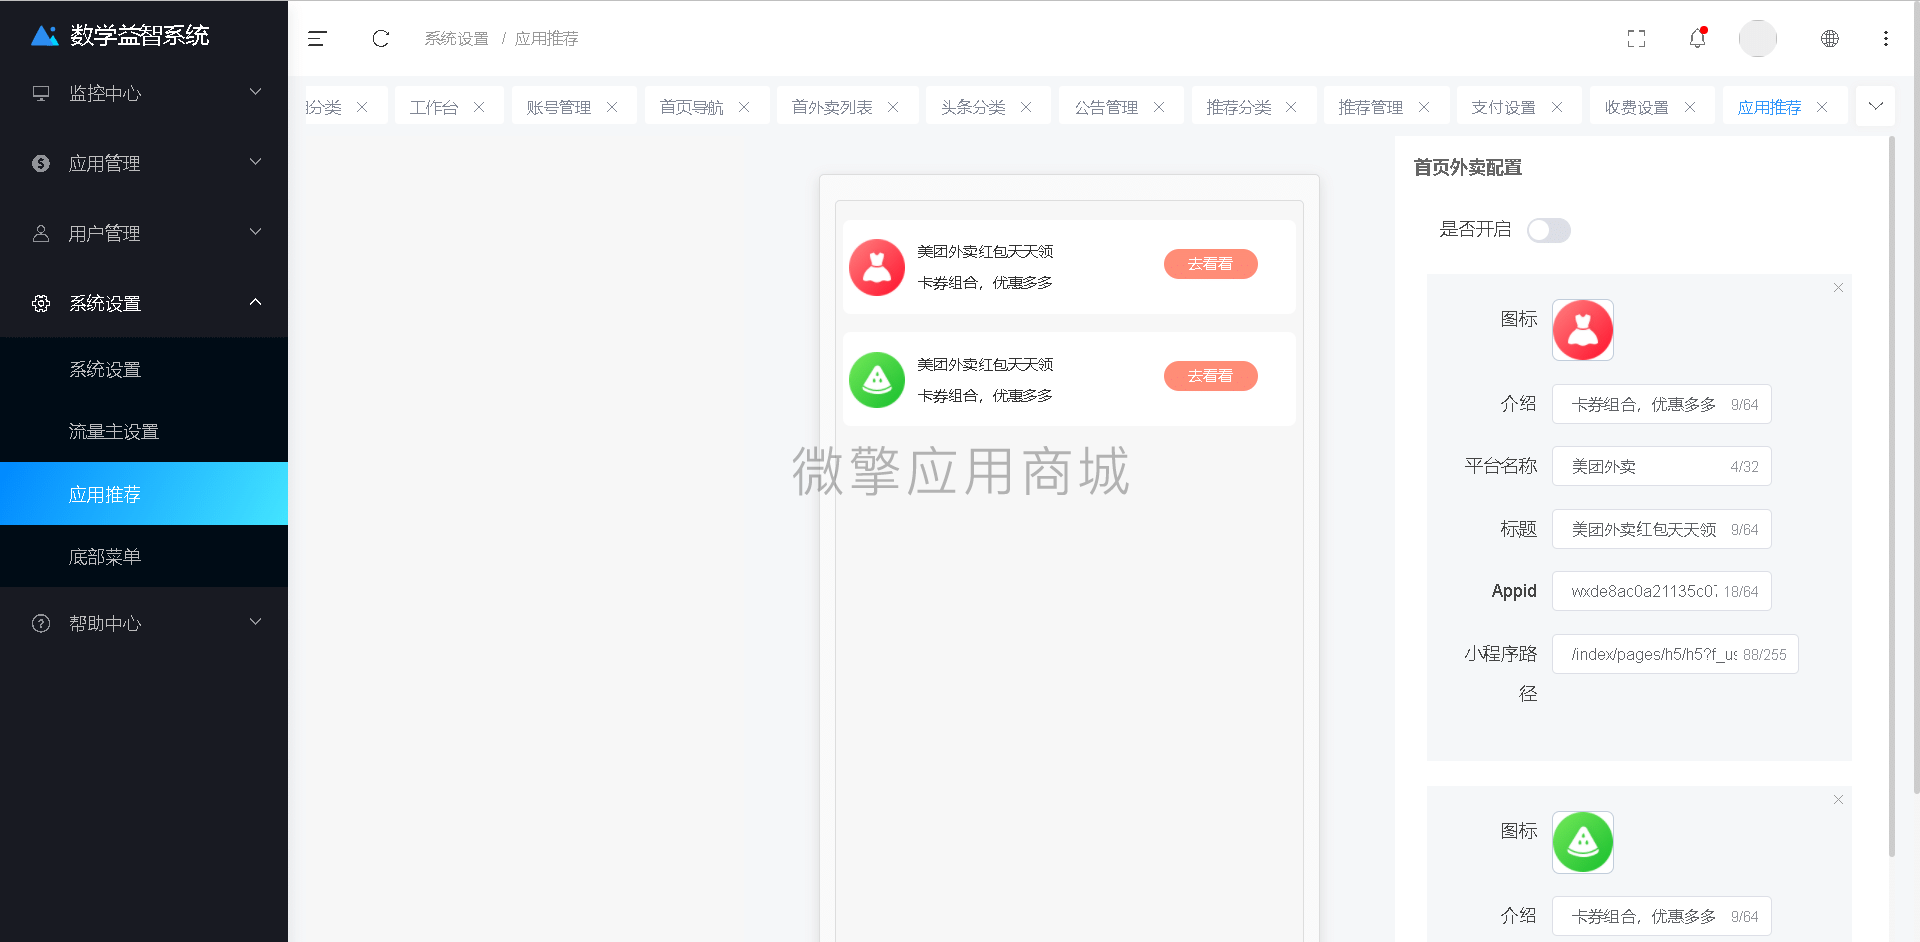The image size is (1920, 942).
Task: Click 系统设置 breadcrumb link
Action: 456,39
